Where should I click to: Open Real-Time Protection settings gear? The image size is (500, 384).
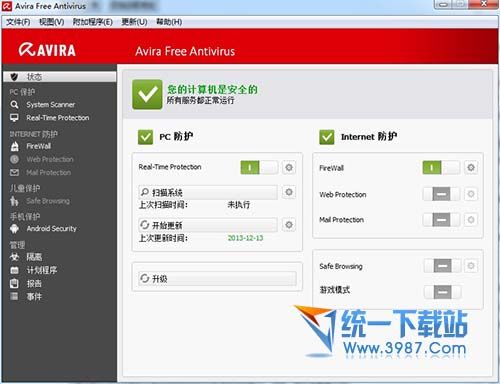coord(289,167)
